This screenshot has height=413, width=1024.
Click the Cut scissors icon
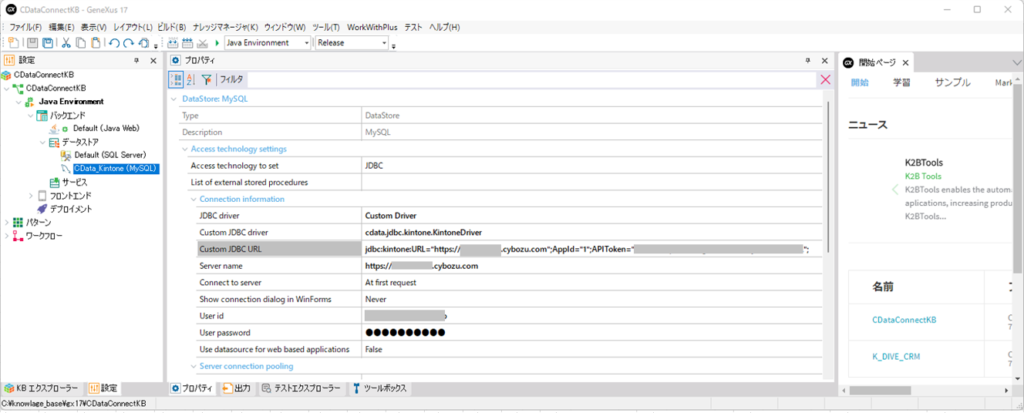(x=66, y=42)
